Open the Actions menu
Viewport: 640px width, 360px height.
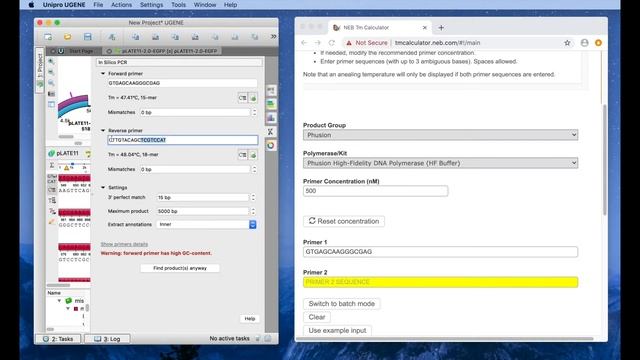pos(121,5)
